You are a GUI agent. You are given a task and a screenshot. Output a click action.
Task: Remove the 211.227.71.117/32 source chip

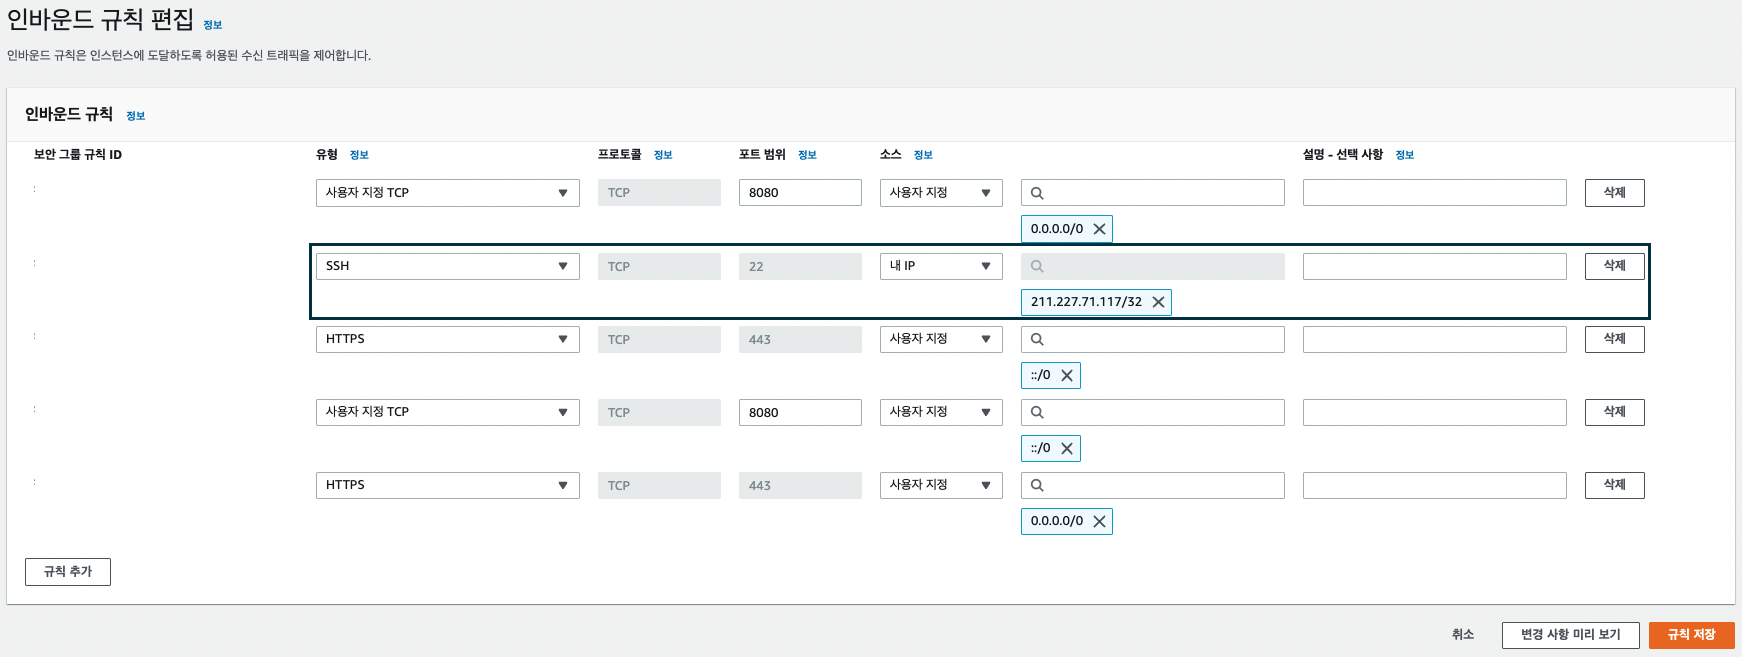(x=1158, y=302)
